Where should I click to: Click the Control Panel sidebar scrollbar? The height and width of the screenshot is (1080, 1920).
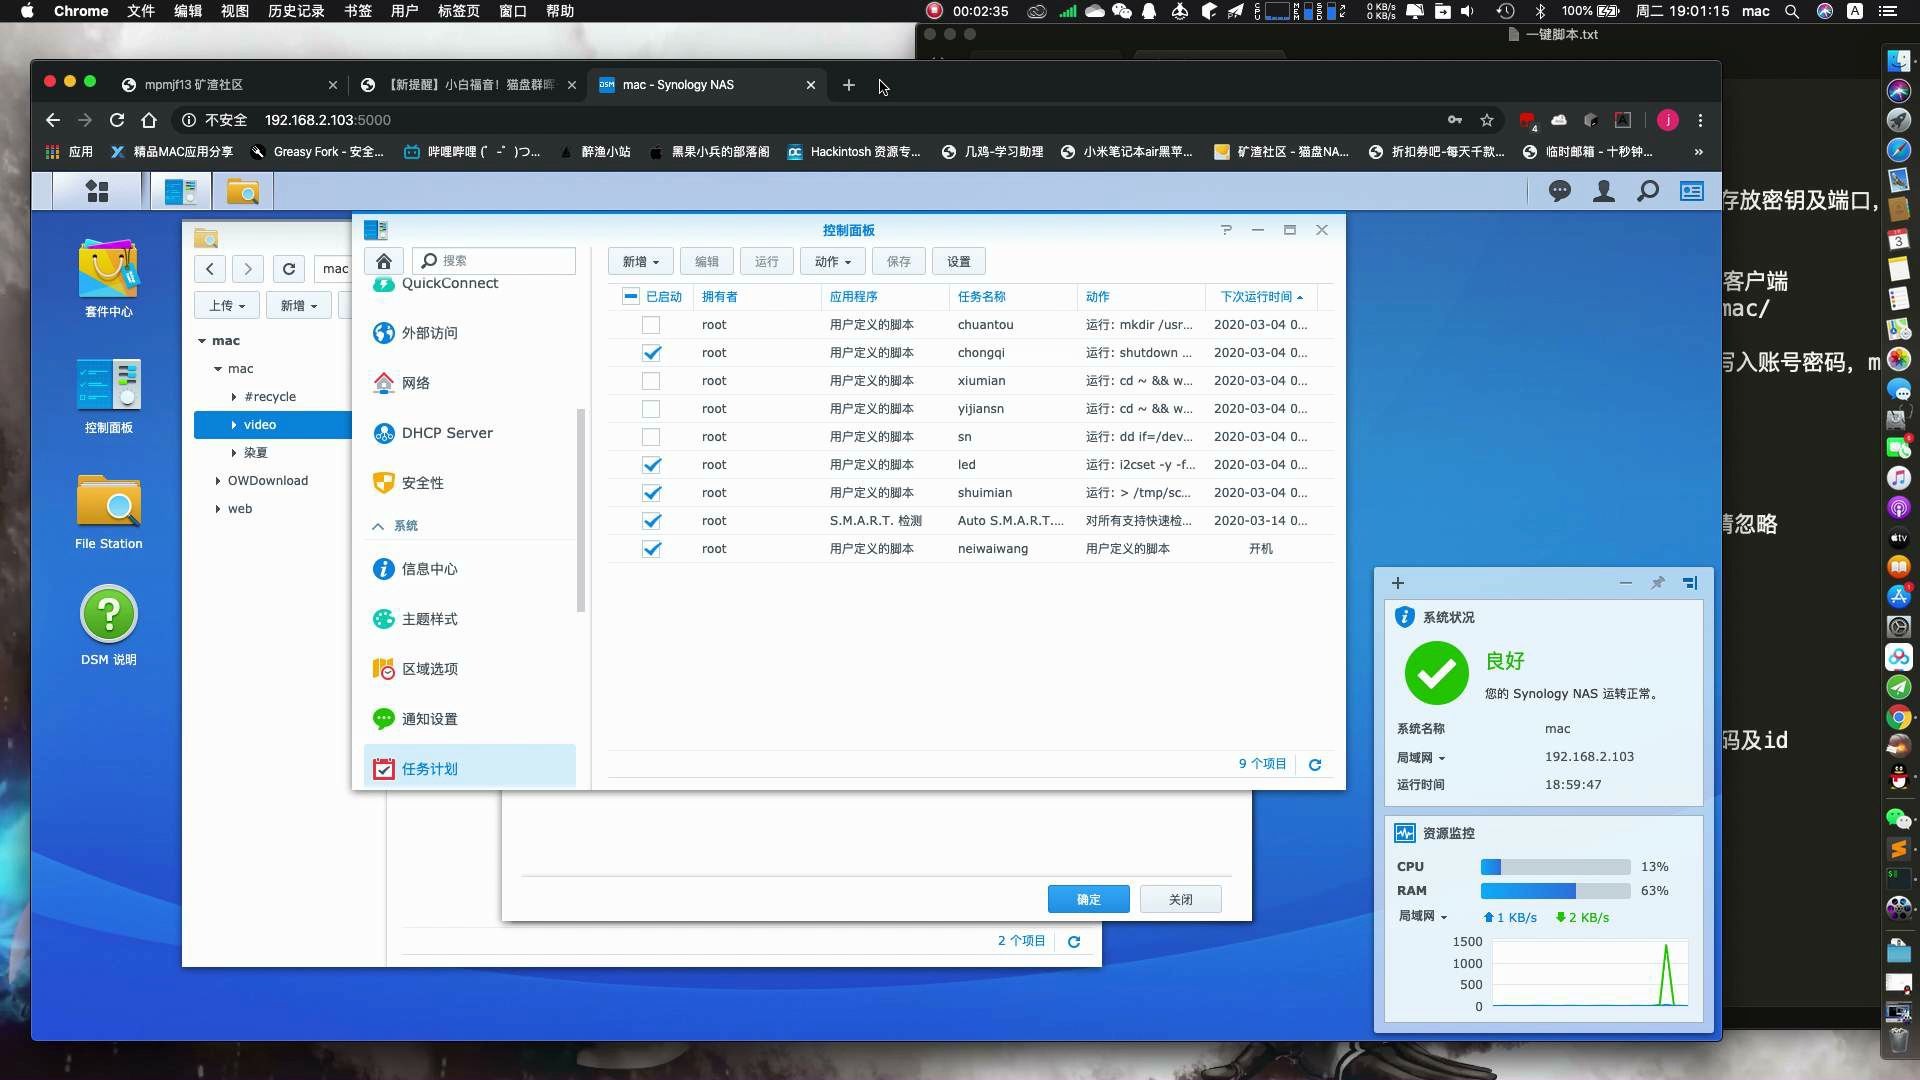coord(581,510)
